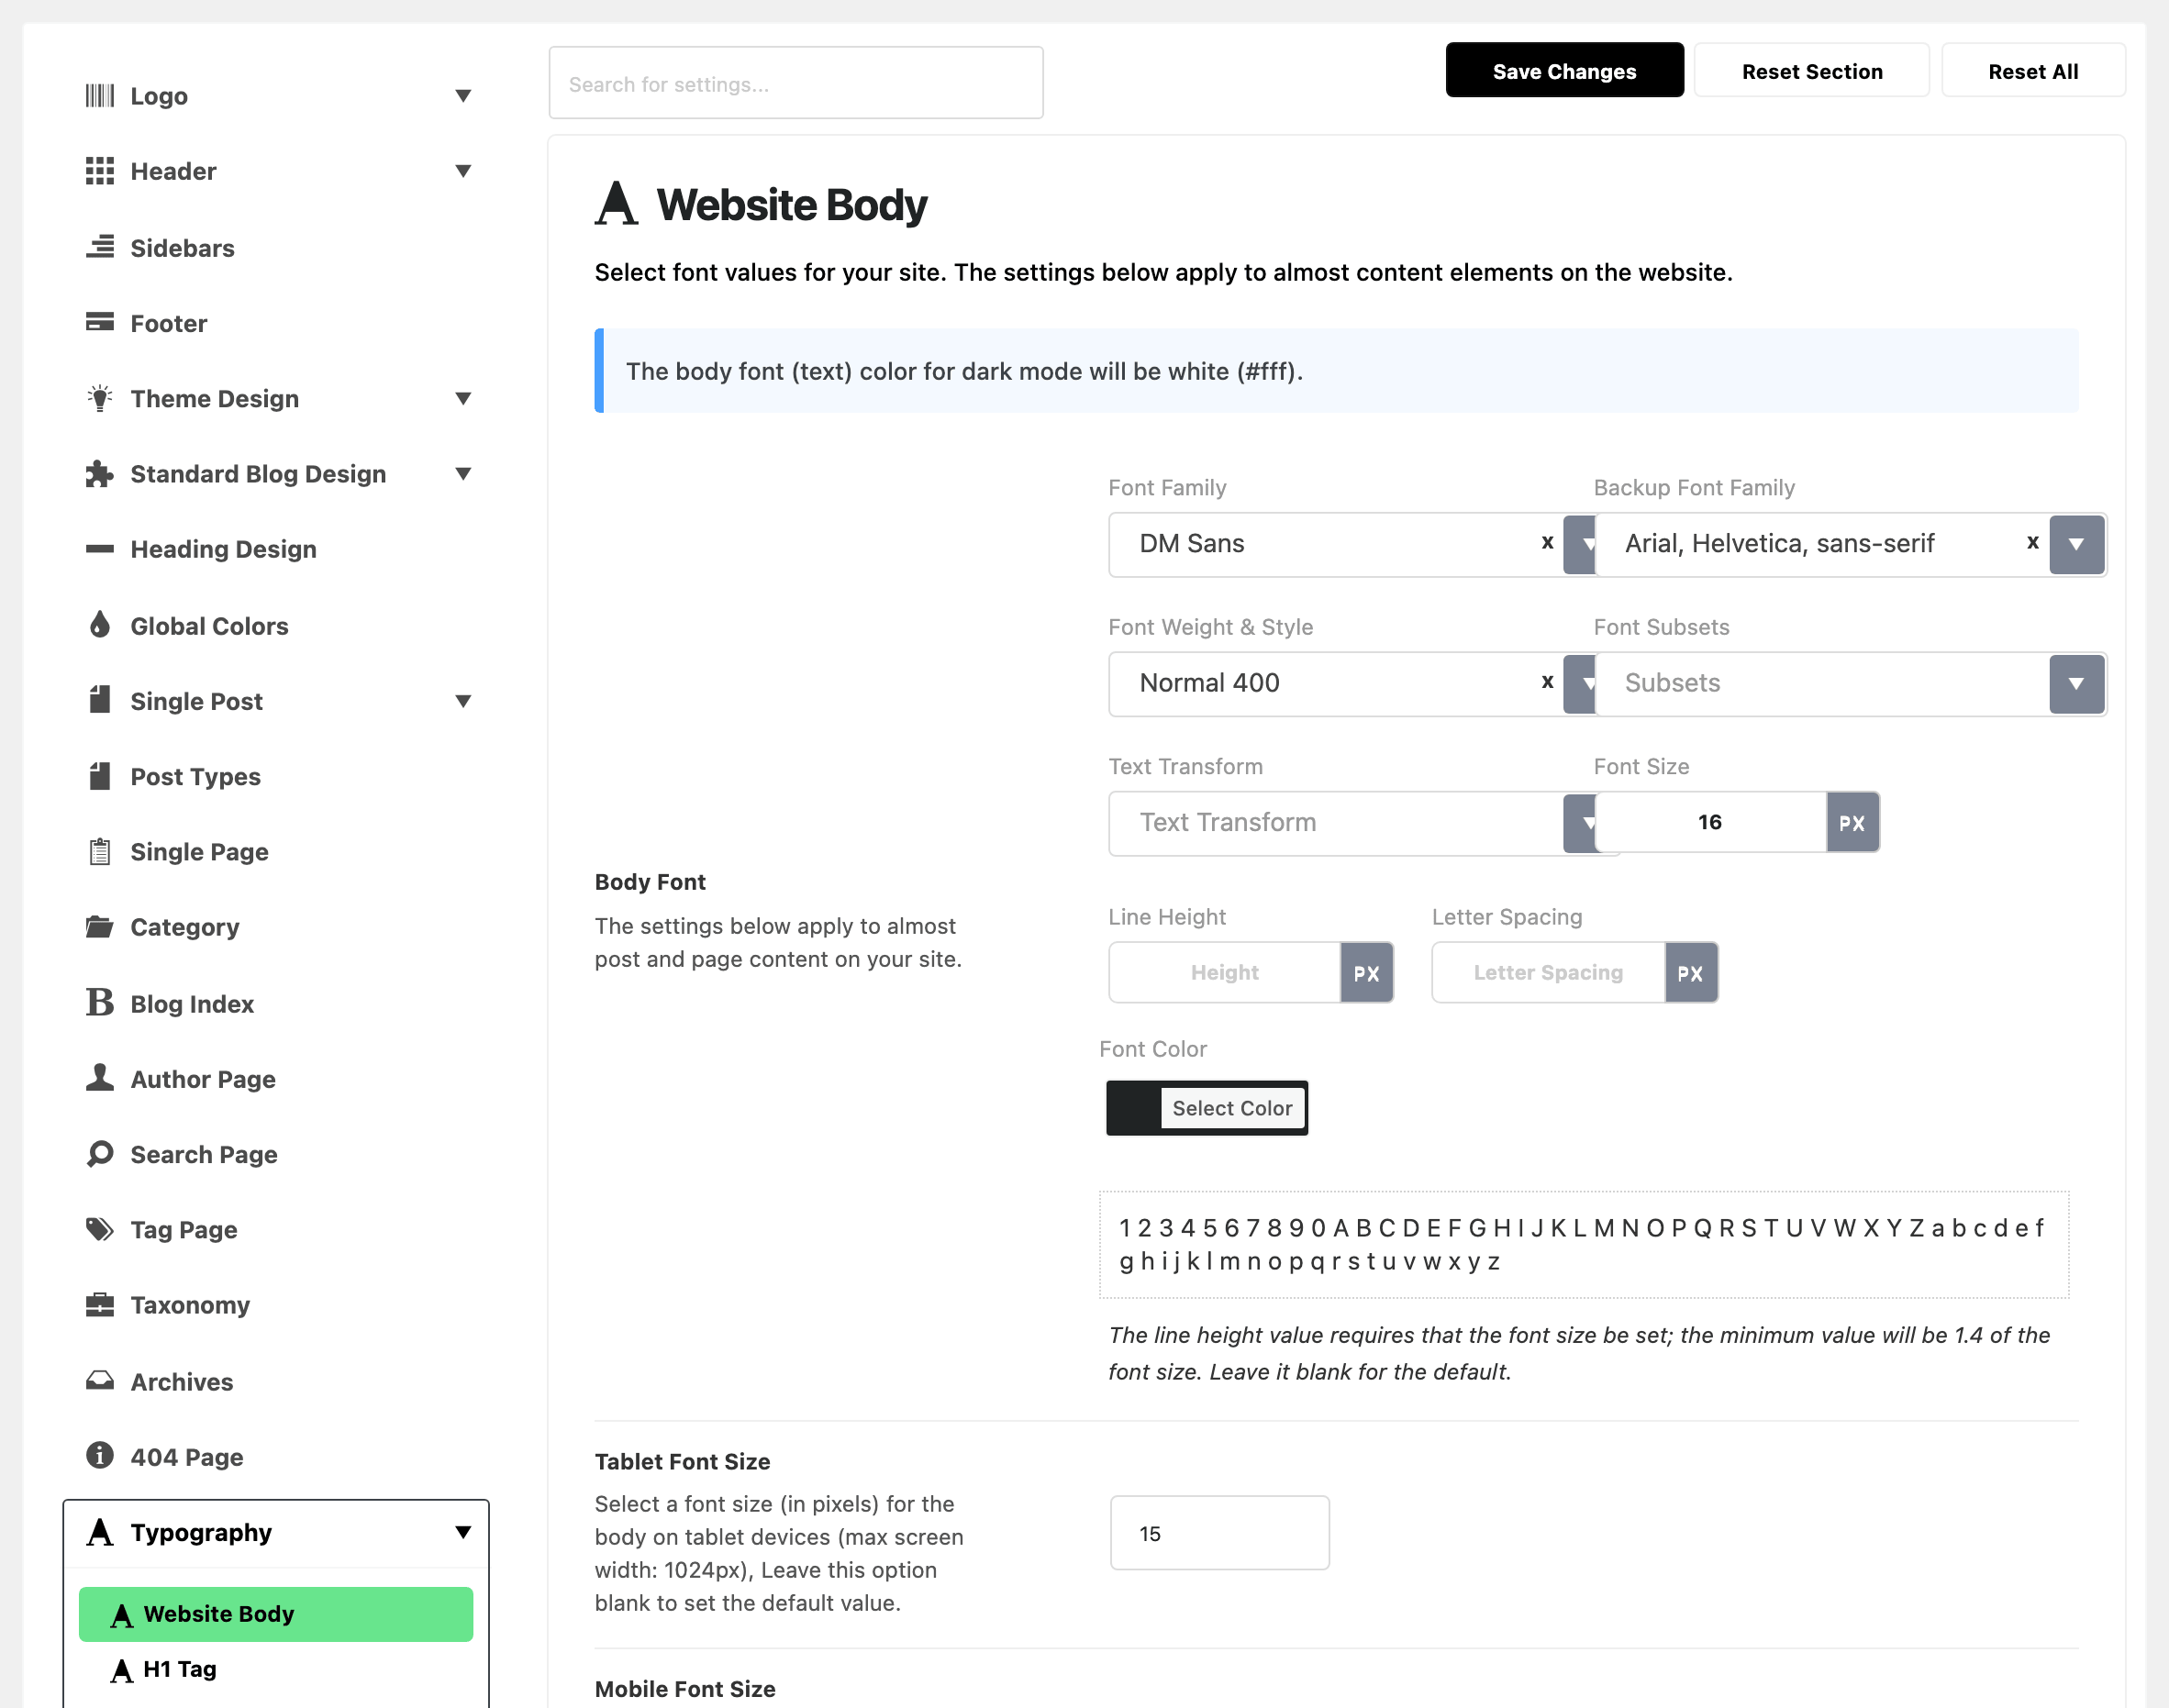2169x1708 pixels.
Task: Click the Logo barcode icon
Action: [x=100, y=96]
